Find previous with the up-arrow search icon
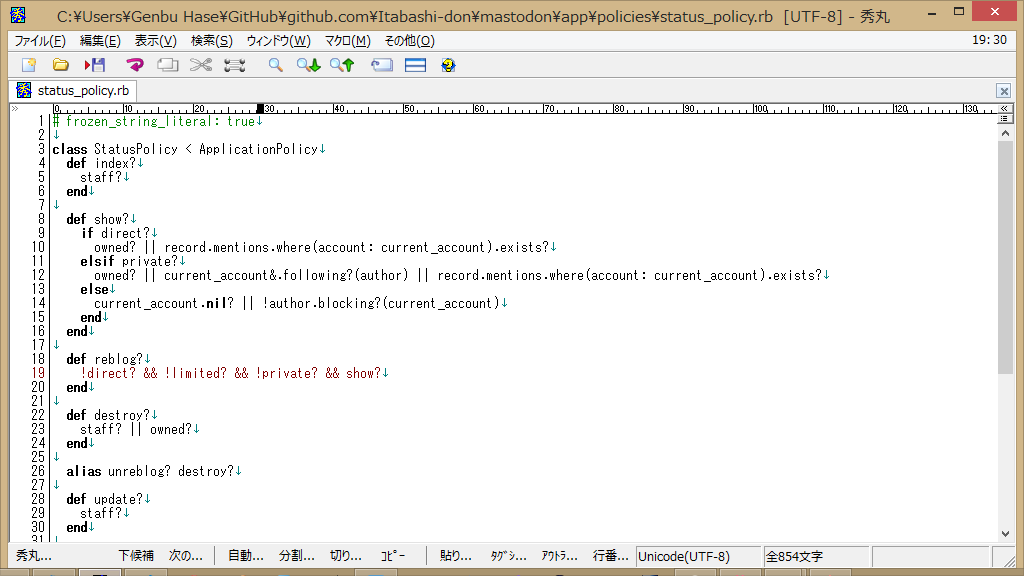Screen dimensions: 1024x576 coord(342,65)
